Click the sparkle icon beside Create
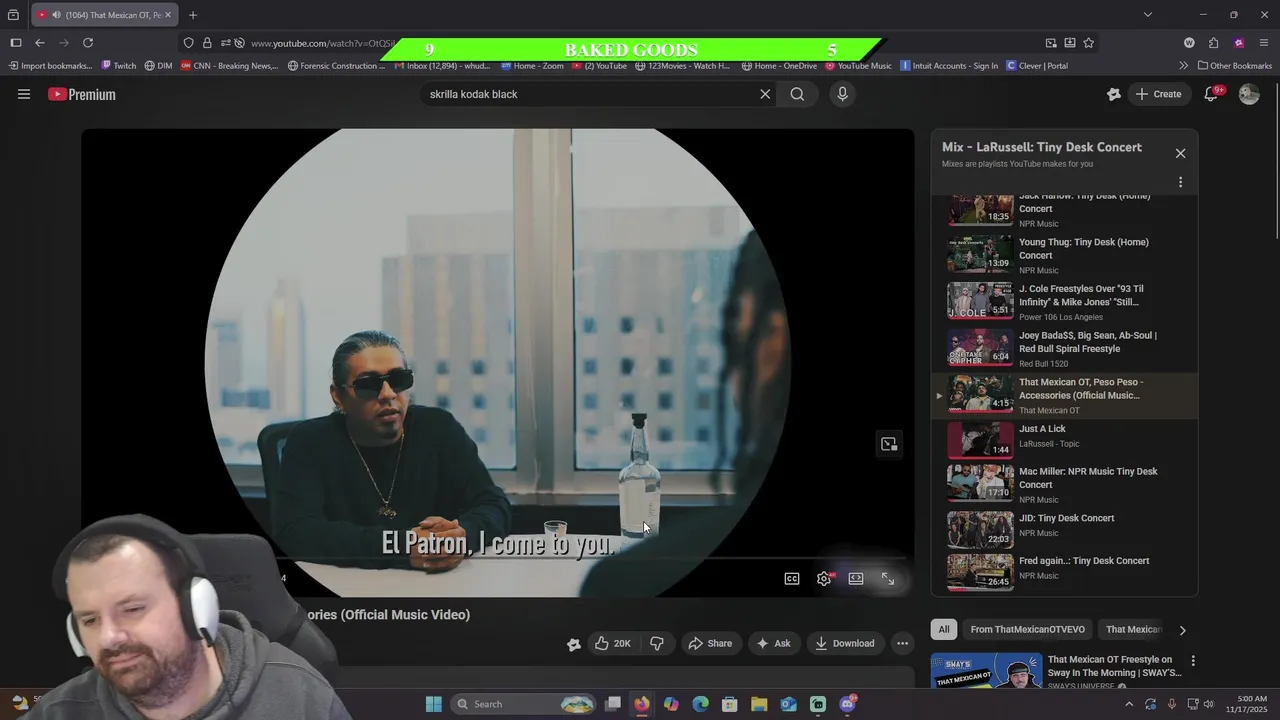Viewport: 1280px width, 720px height. [1114, 94]
